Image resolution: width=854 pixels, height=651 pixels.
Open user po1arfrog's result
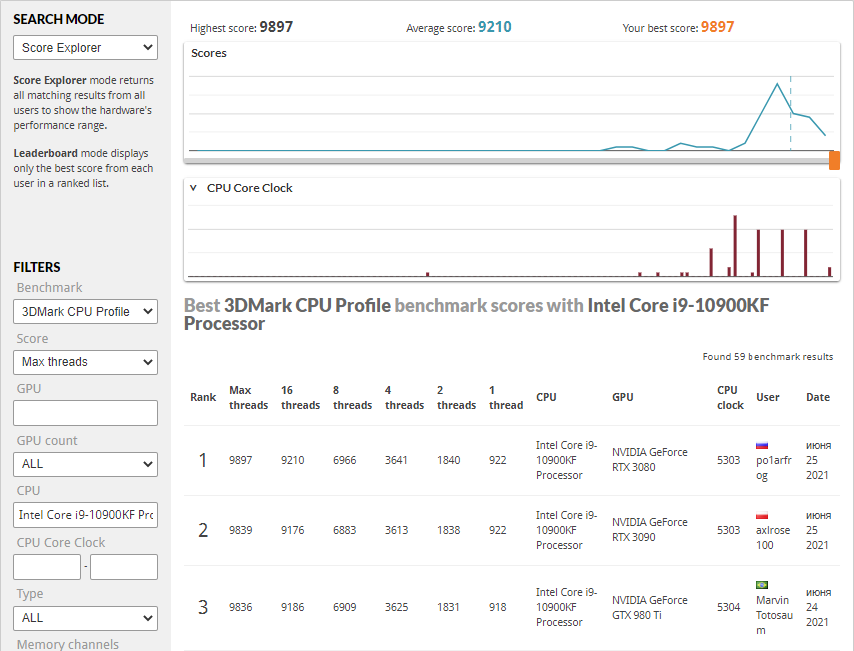tap(773, 467)
